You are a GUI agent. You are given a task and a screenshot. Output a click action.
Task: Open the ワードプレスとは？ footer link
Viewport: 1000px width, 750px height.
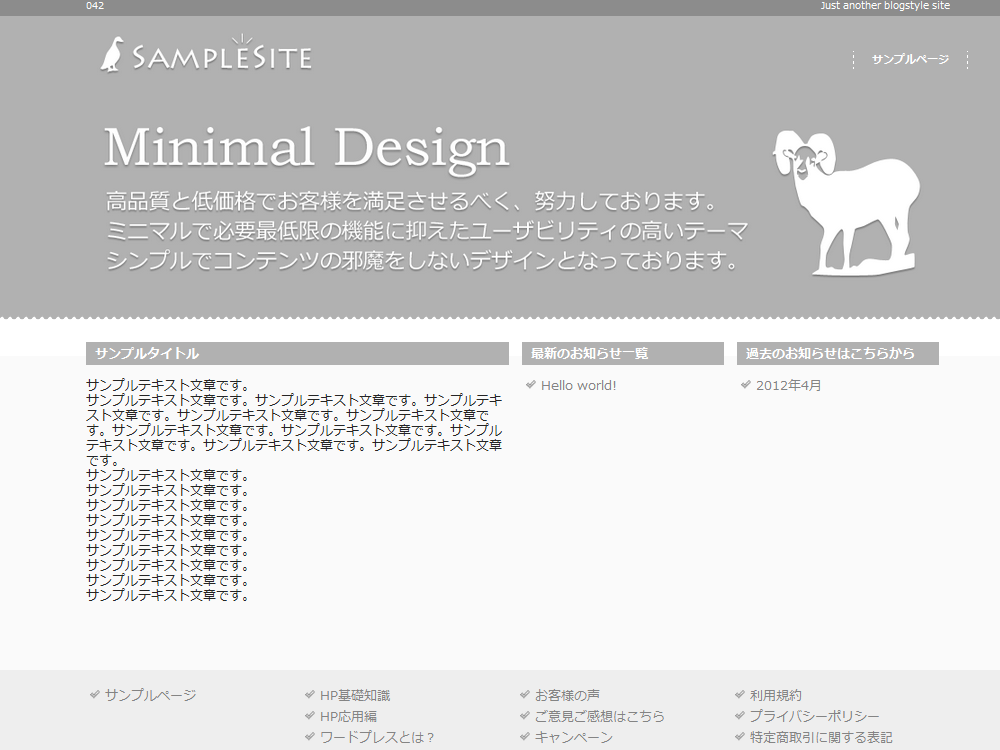tap(378, 737)
